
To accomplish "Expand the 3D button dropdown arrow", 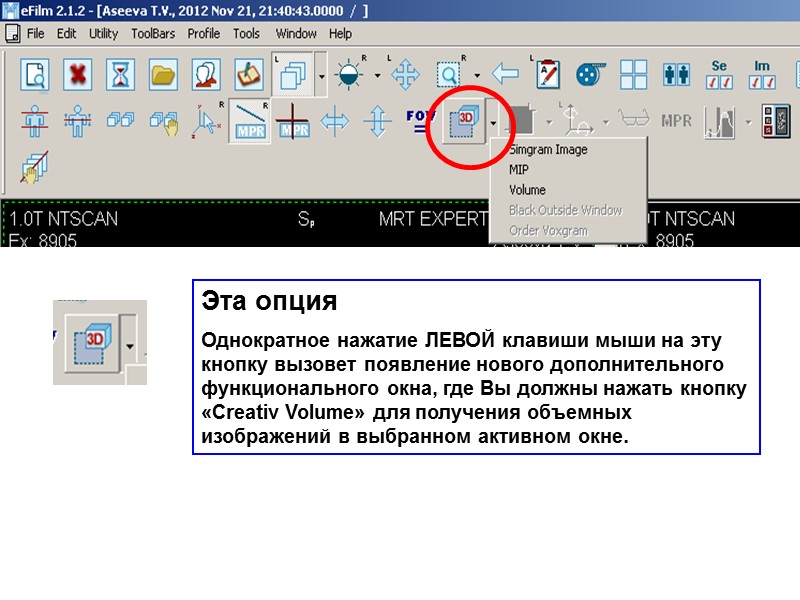I will click(x=493, y=122).
